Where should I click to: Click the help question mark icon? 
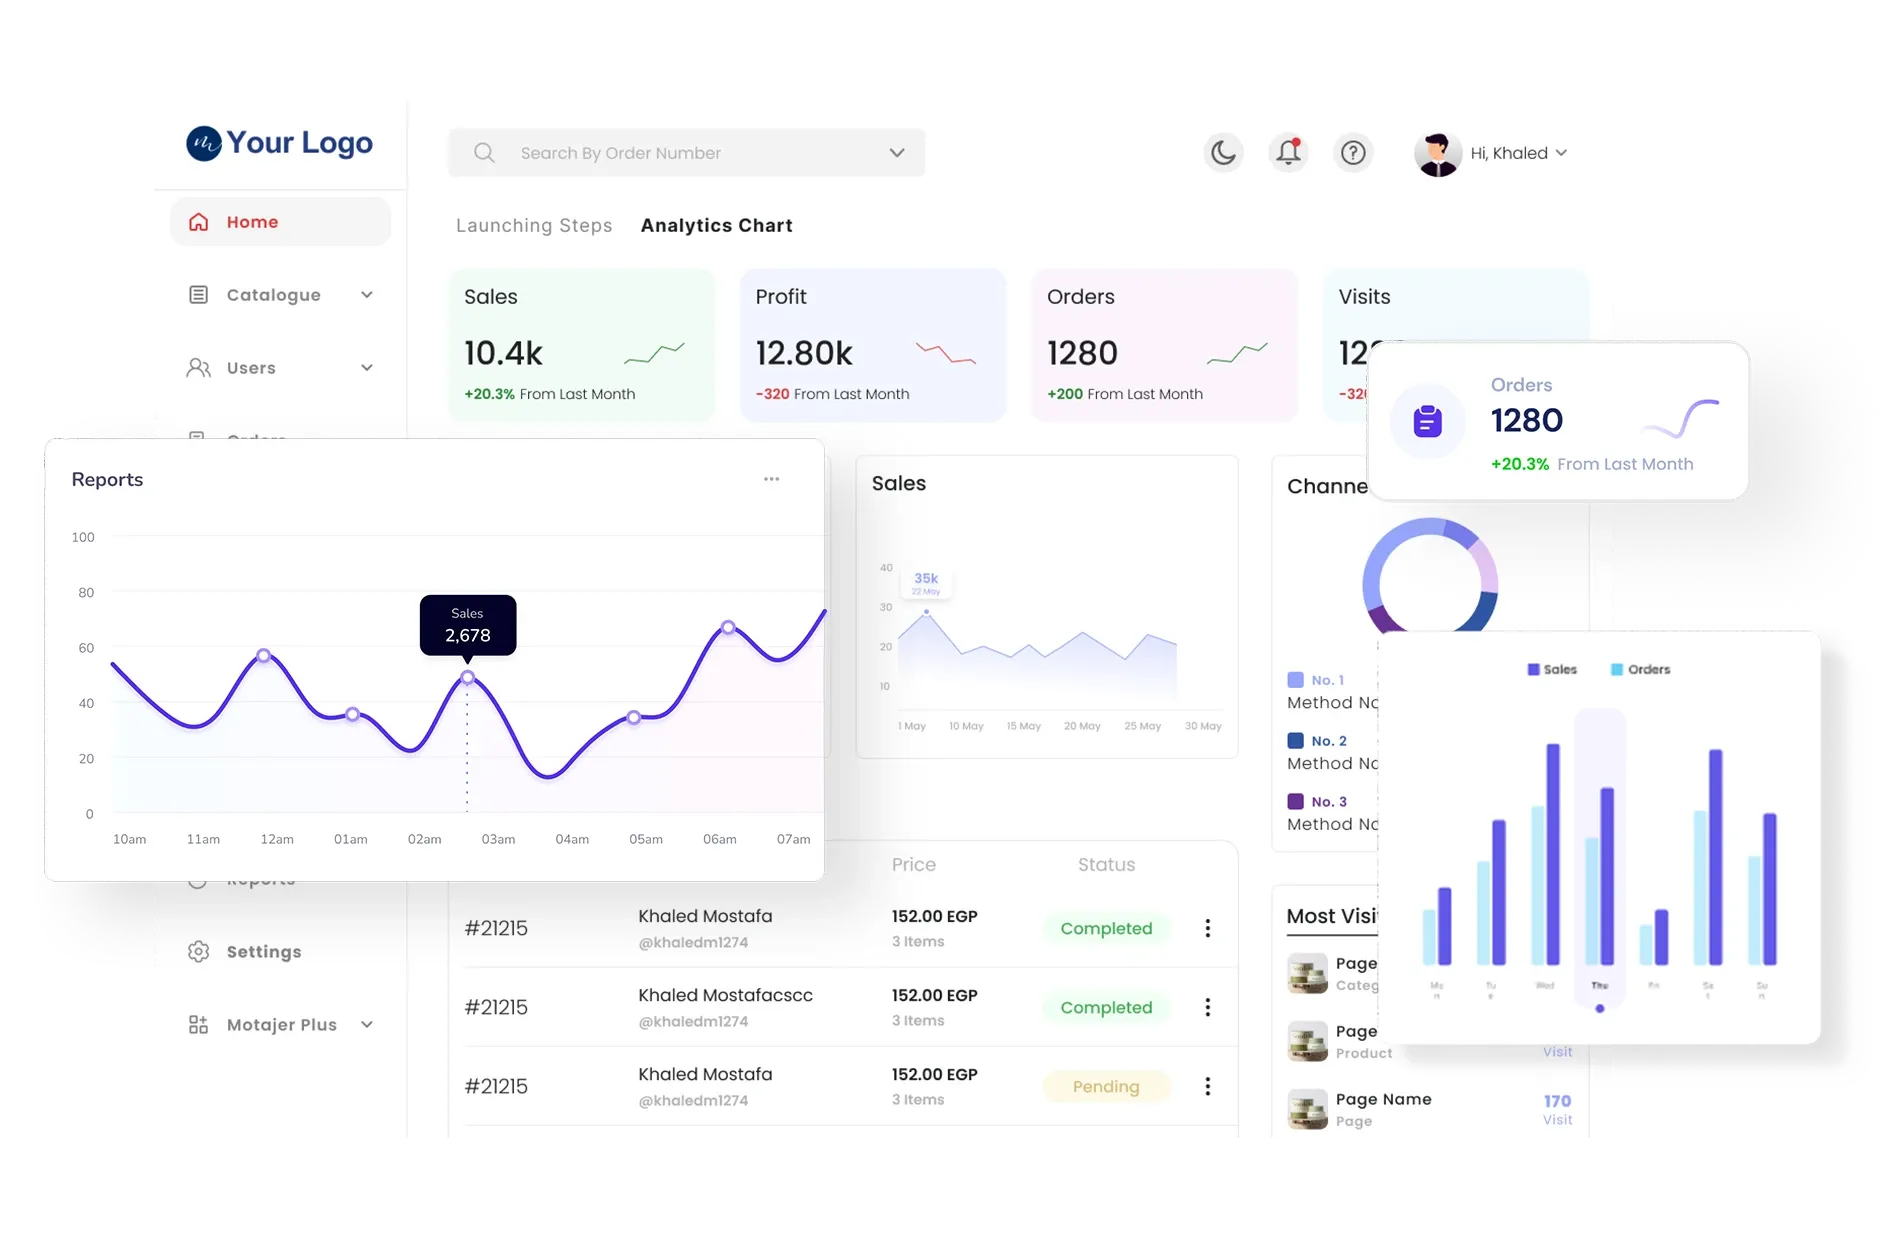click(1353, 153)
